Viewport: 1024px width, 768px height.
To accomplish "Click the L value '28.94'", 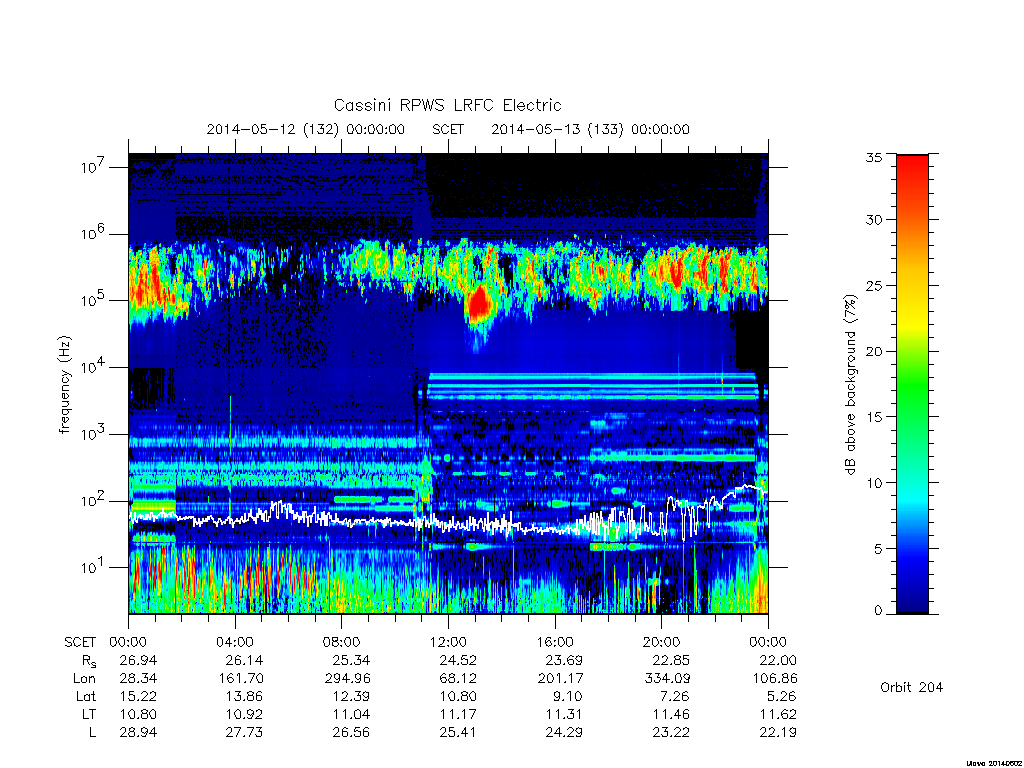I will (138, 732).
